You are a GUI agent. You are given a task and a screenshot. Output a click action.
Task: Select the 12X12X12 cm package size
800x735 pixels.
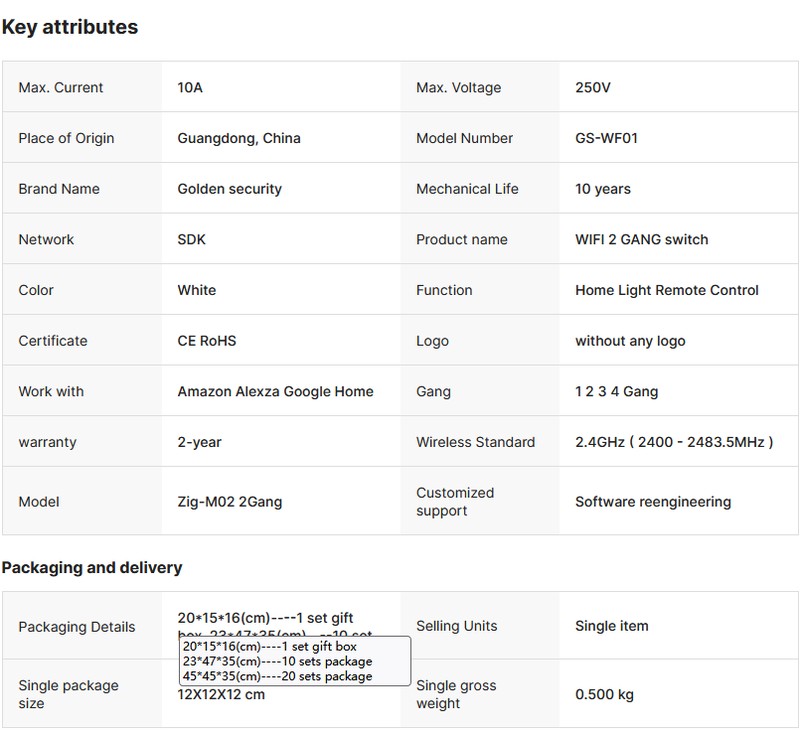(222, 695)
